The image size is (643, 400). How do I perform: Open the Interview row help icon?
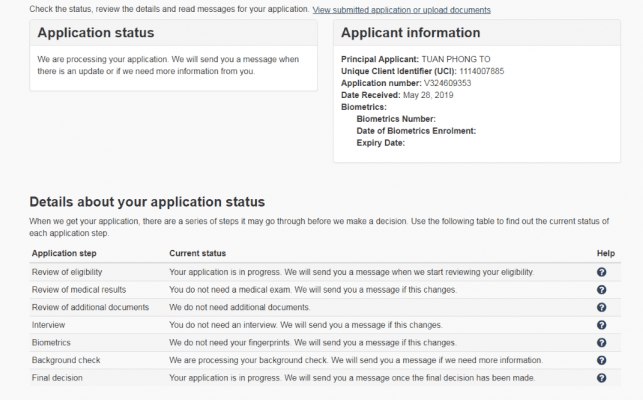(601, 325)
